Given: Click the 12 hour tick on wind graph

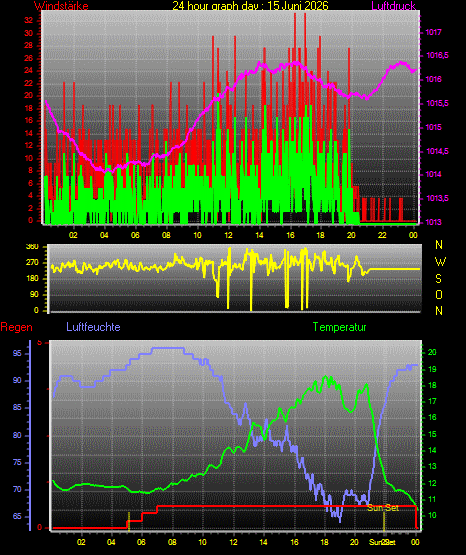Looking at the screenshot, I should (228, 235).
